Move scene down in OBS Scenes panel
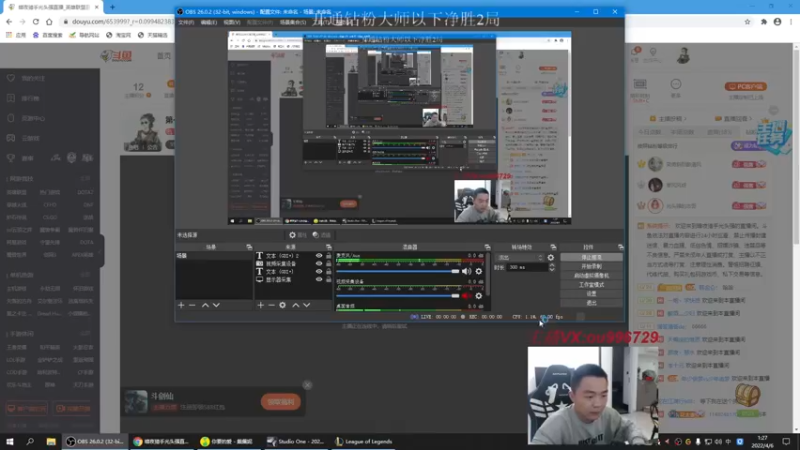Image resolution: width=800 pixels, height=450 pixels. pos(216,305)
